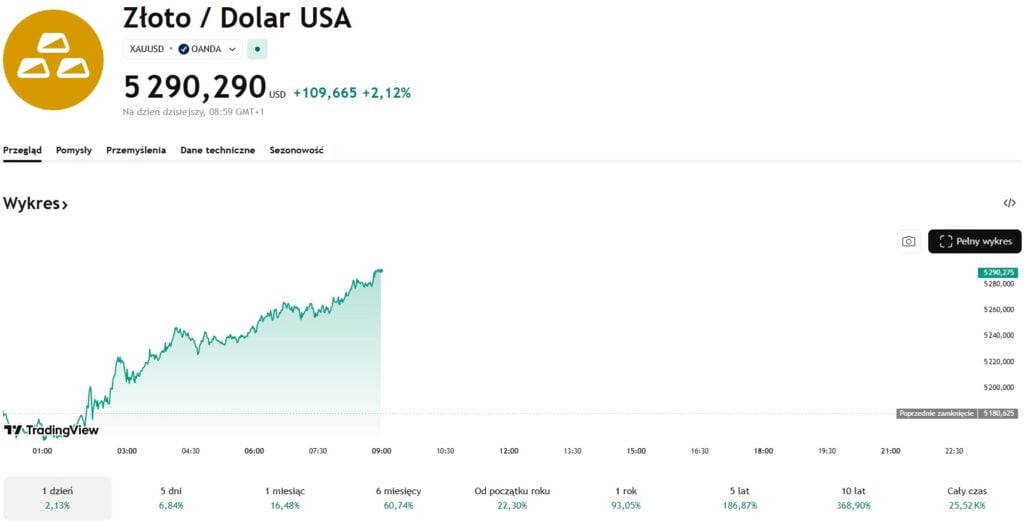
Task: Click the fullscreen icon in Pełny wykres
Action: pyautogui.click(x=946, y=241)
